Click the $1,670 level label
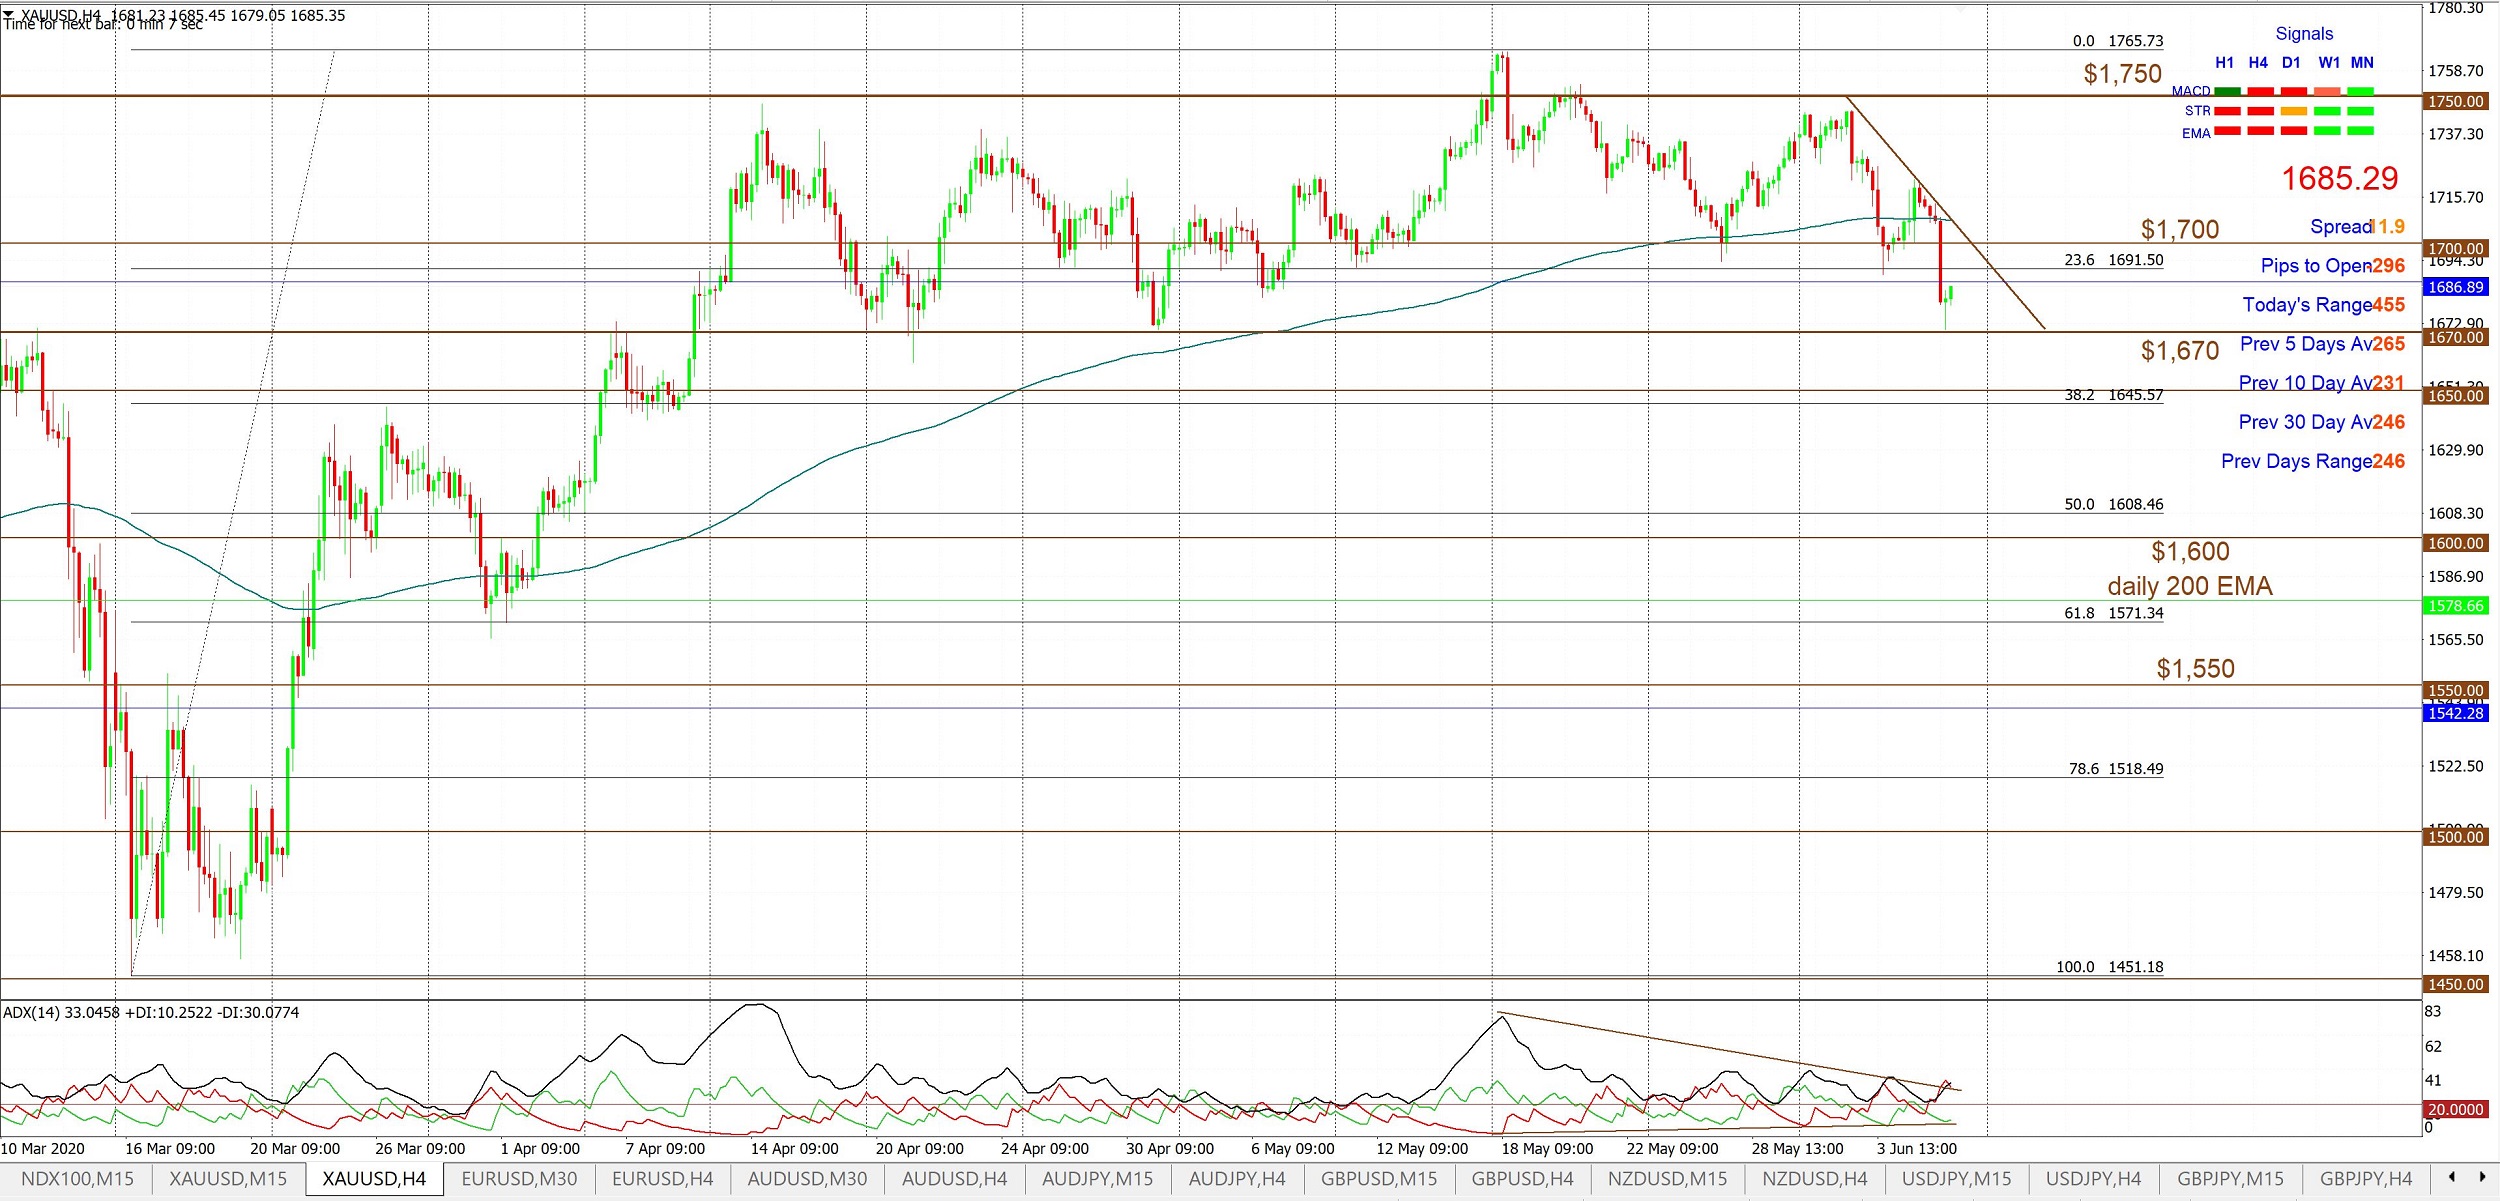 point(2180,350)
